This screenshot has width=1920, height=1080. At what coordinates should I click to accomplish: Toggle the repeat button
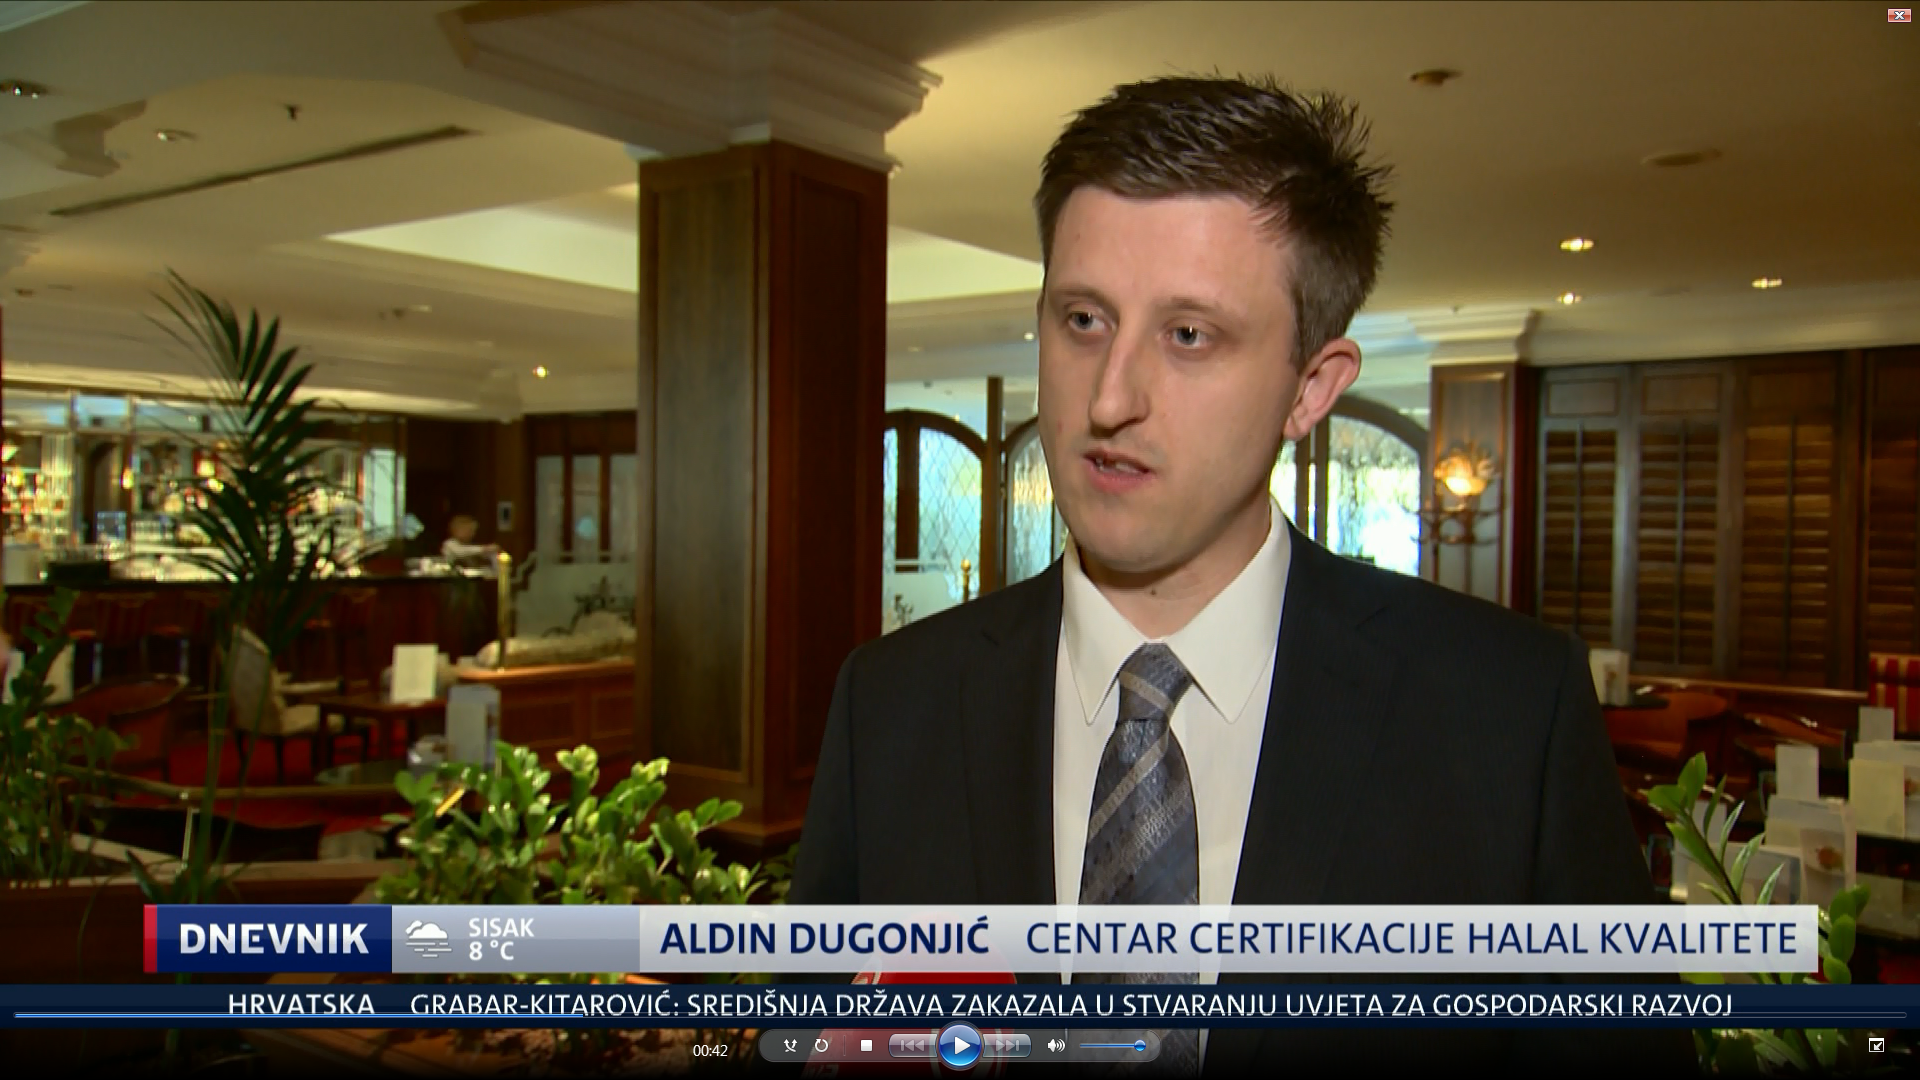pyautogui.click(x=821, y=1046)
